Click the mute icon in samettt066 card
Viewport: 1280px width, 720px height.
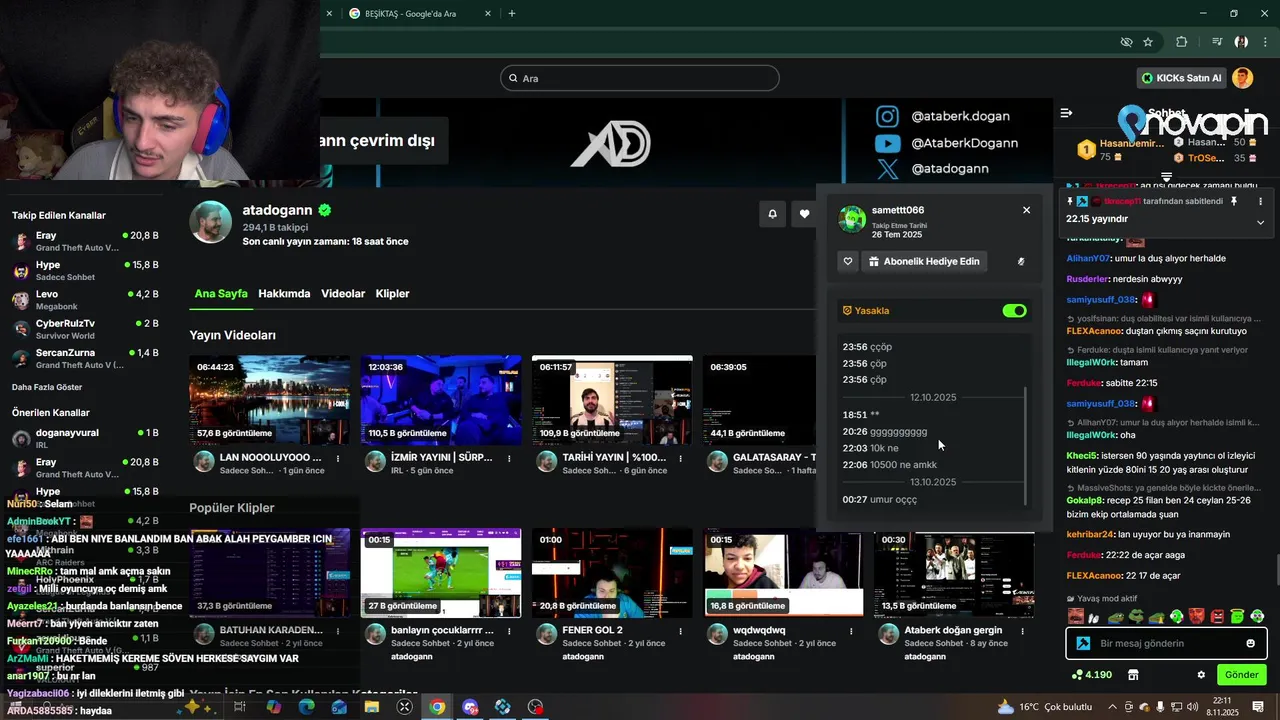(x=1021, y=261)
